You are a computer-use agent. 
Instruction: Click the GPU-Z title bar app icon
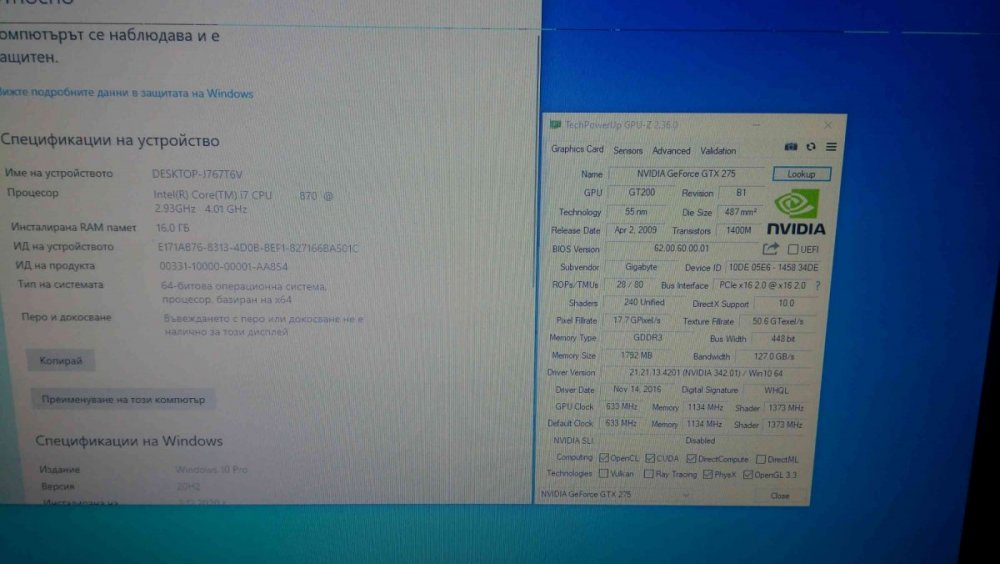click(555, 125)
